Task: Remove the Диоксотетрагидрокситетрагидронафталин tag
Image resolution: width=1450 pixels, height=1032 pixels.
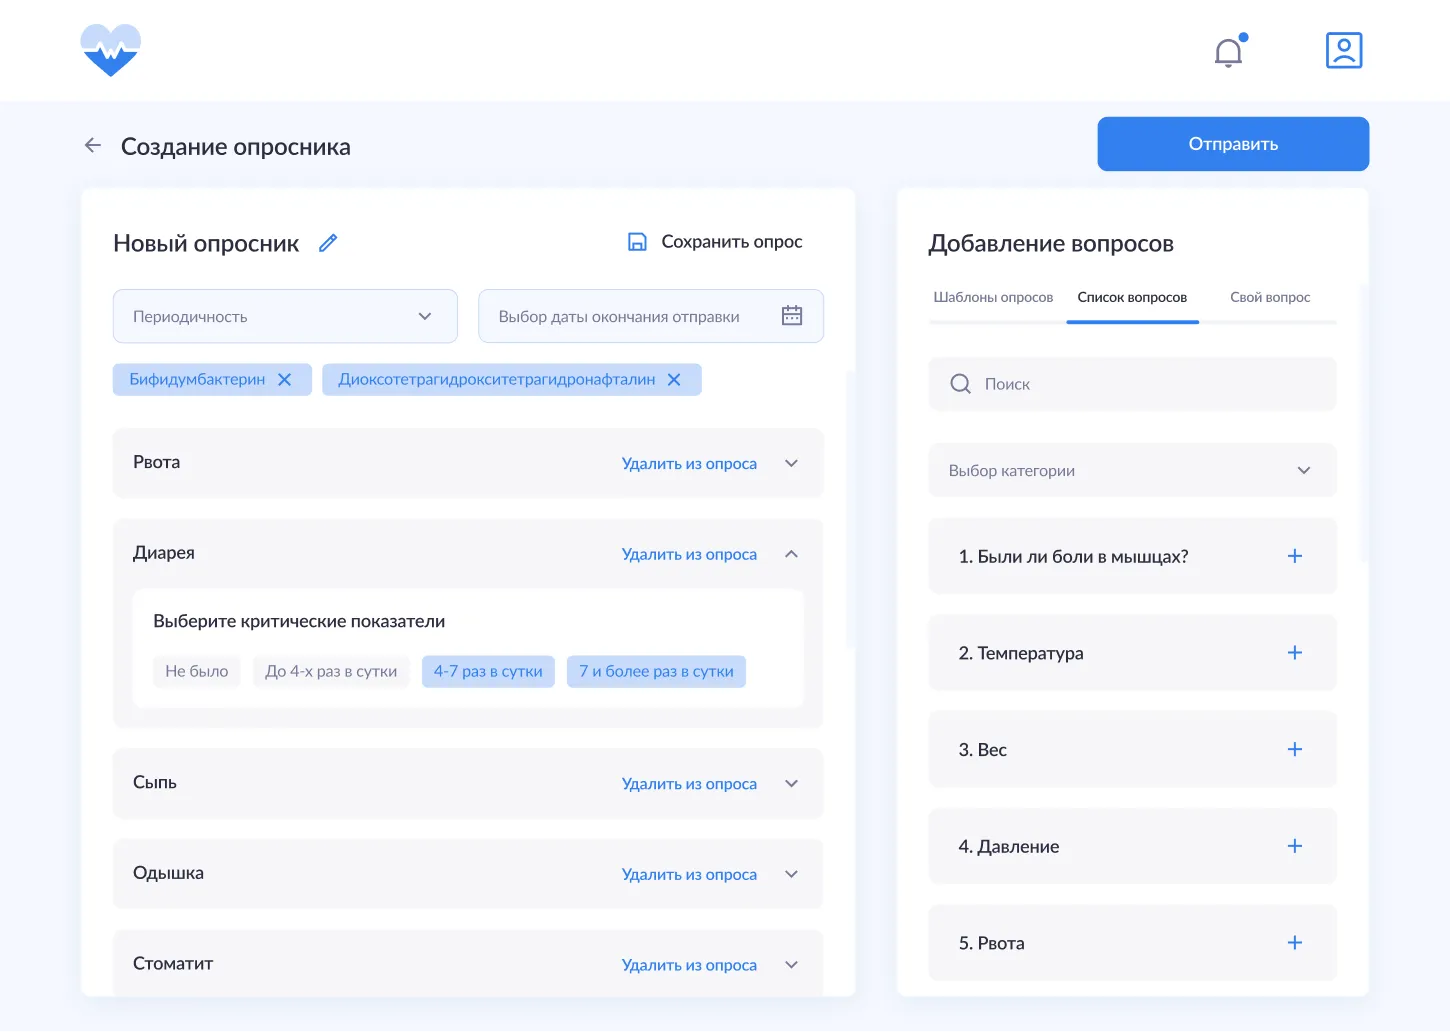Action: tap(674, 380)
